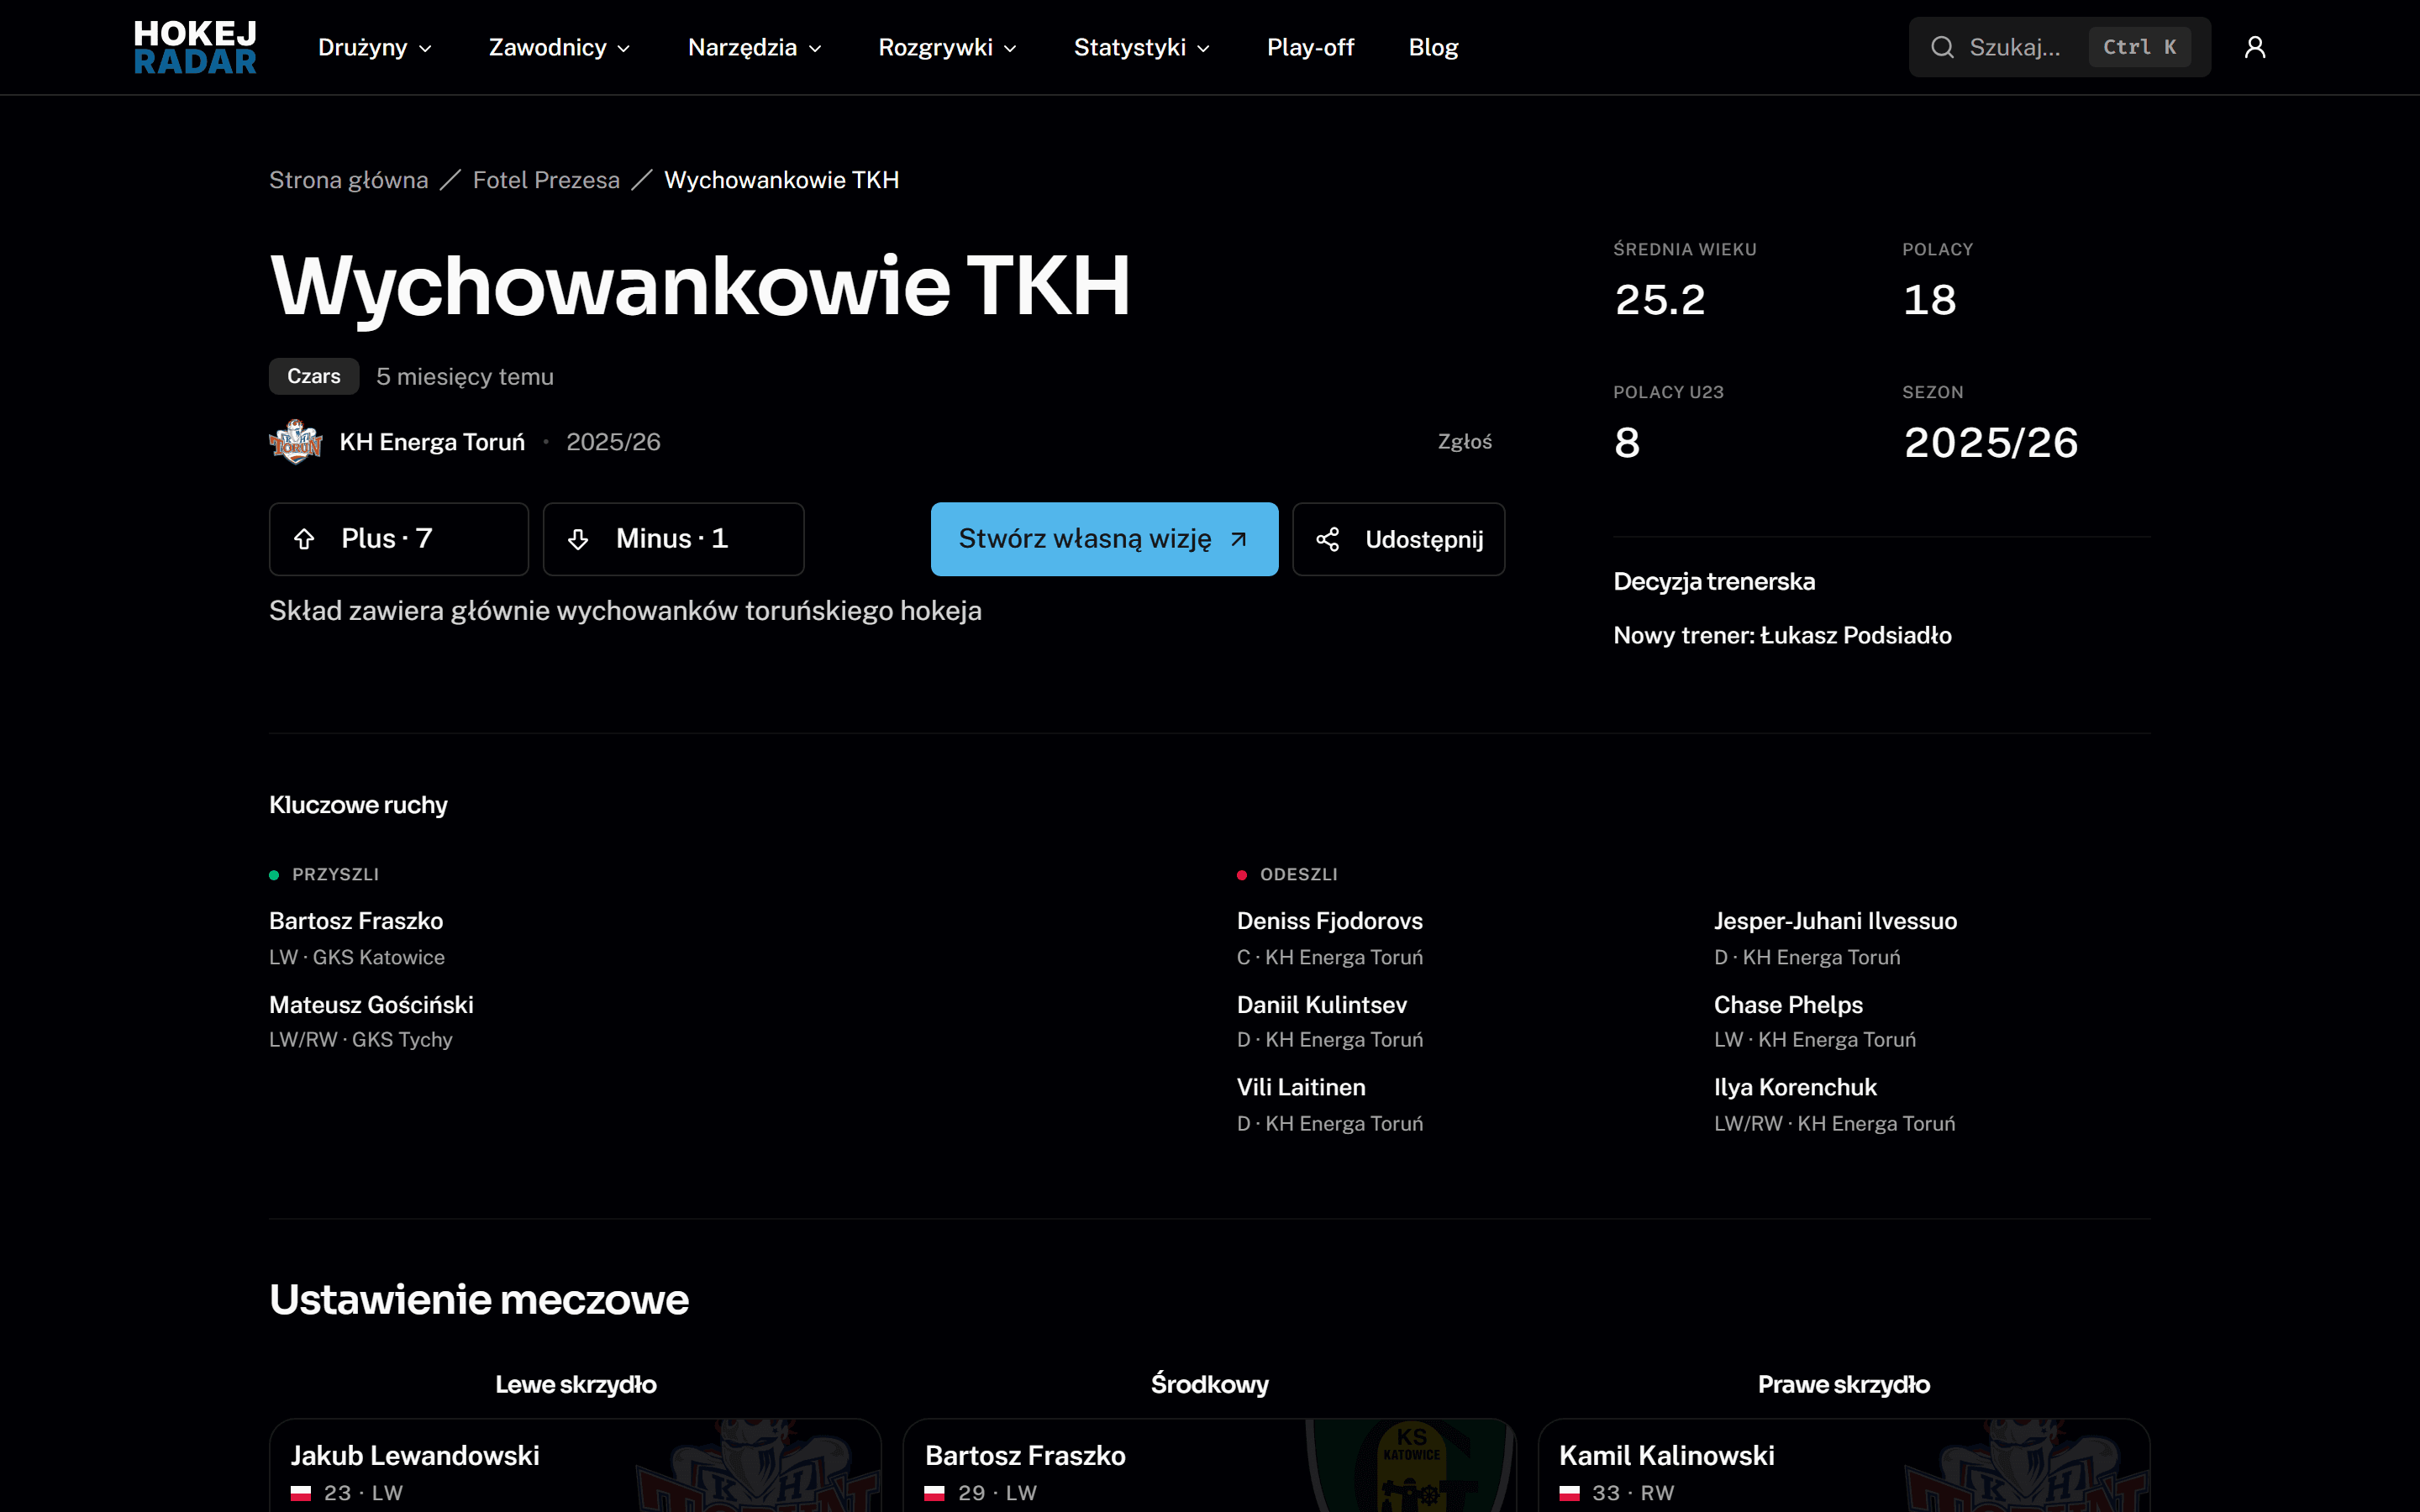Expand the Drużyny dropdown menu
Screen dimensions: 2420x1512
click(x=375, y=47)
